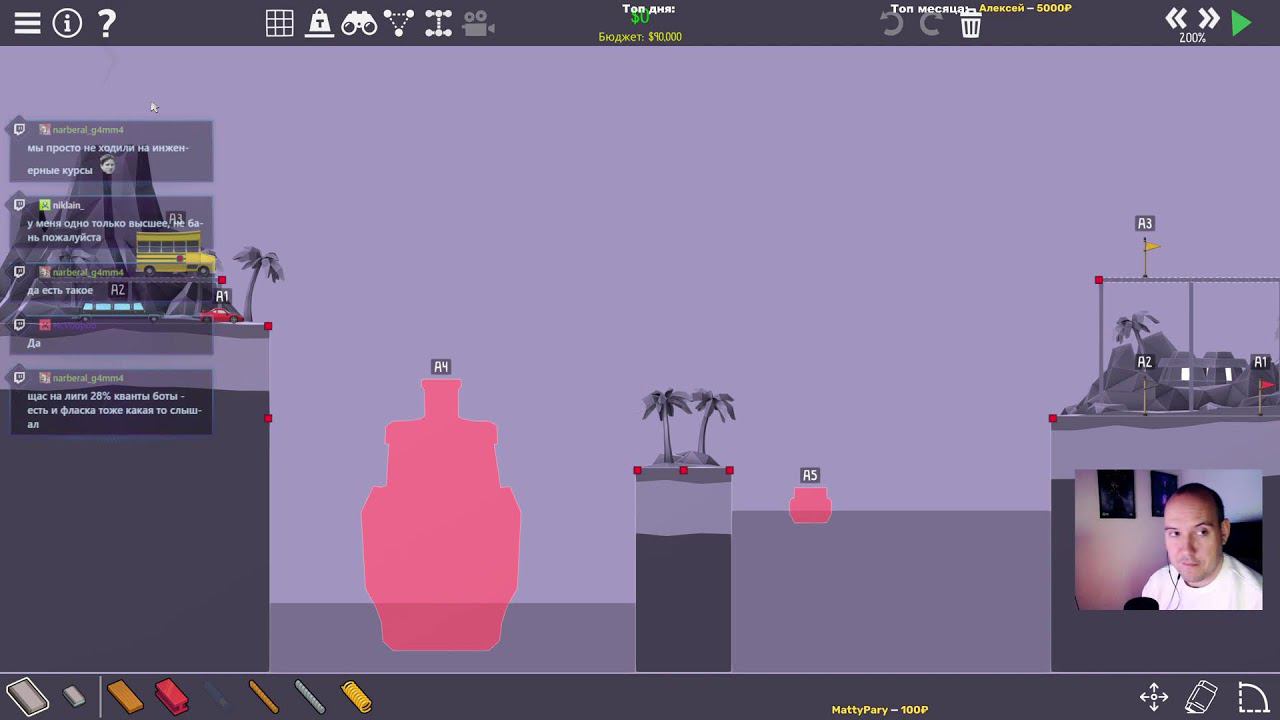Click the A4 large ship label
Image resolution: width=1280 pixels, height=720 pixels.
point(441,367)
